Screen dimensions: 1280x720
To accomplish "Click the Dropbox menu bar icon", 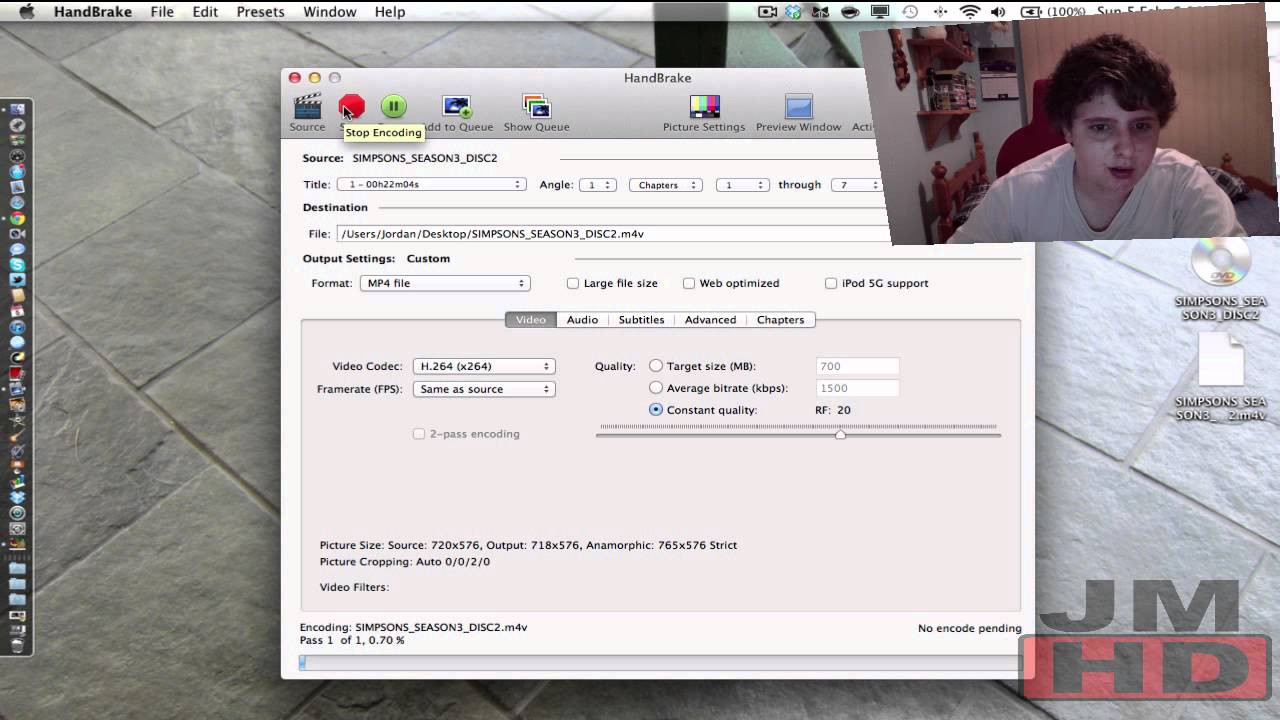I will tap(793, 12).
